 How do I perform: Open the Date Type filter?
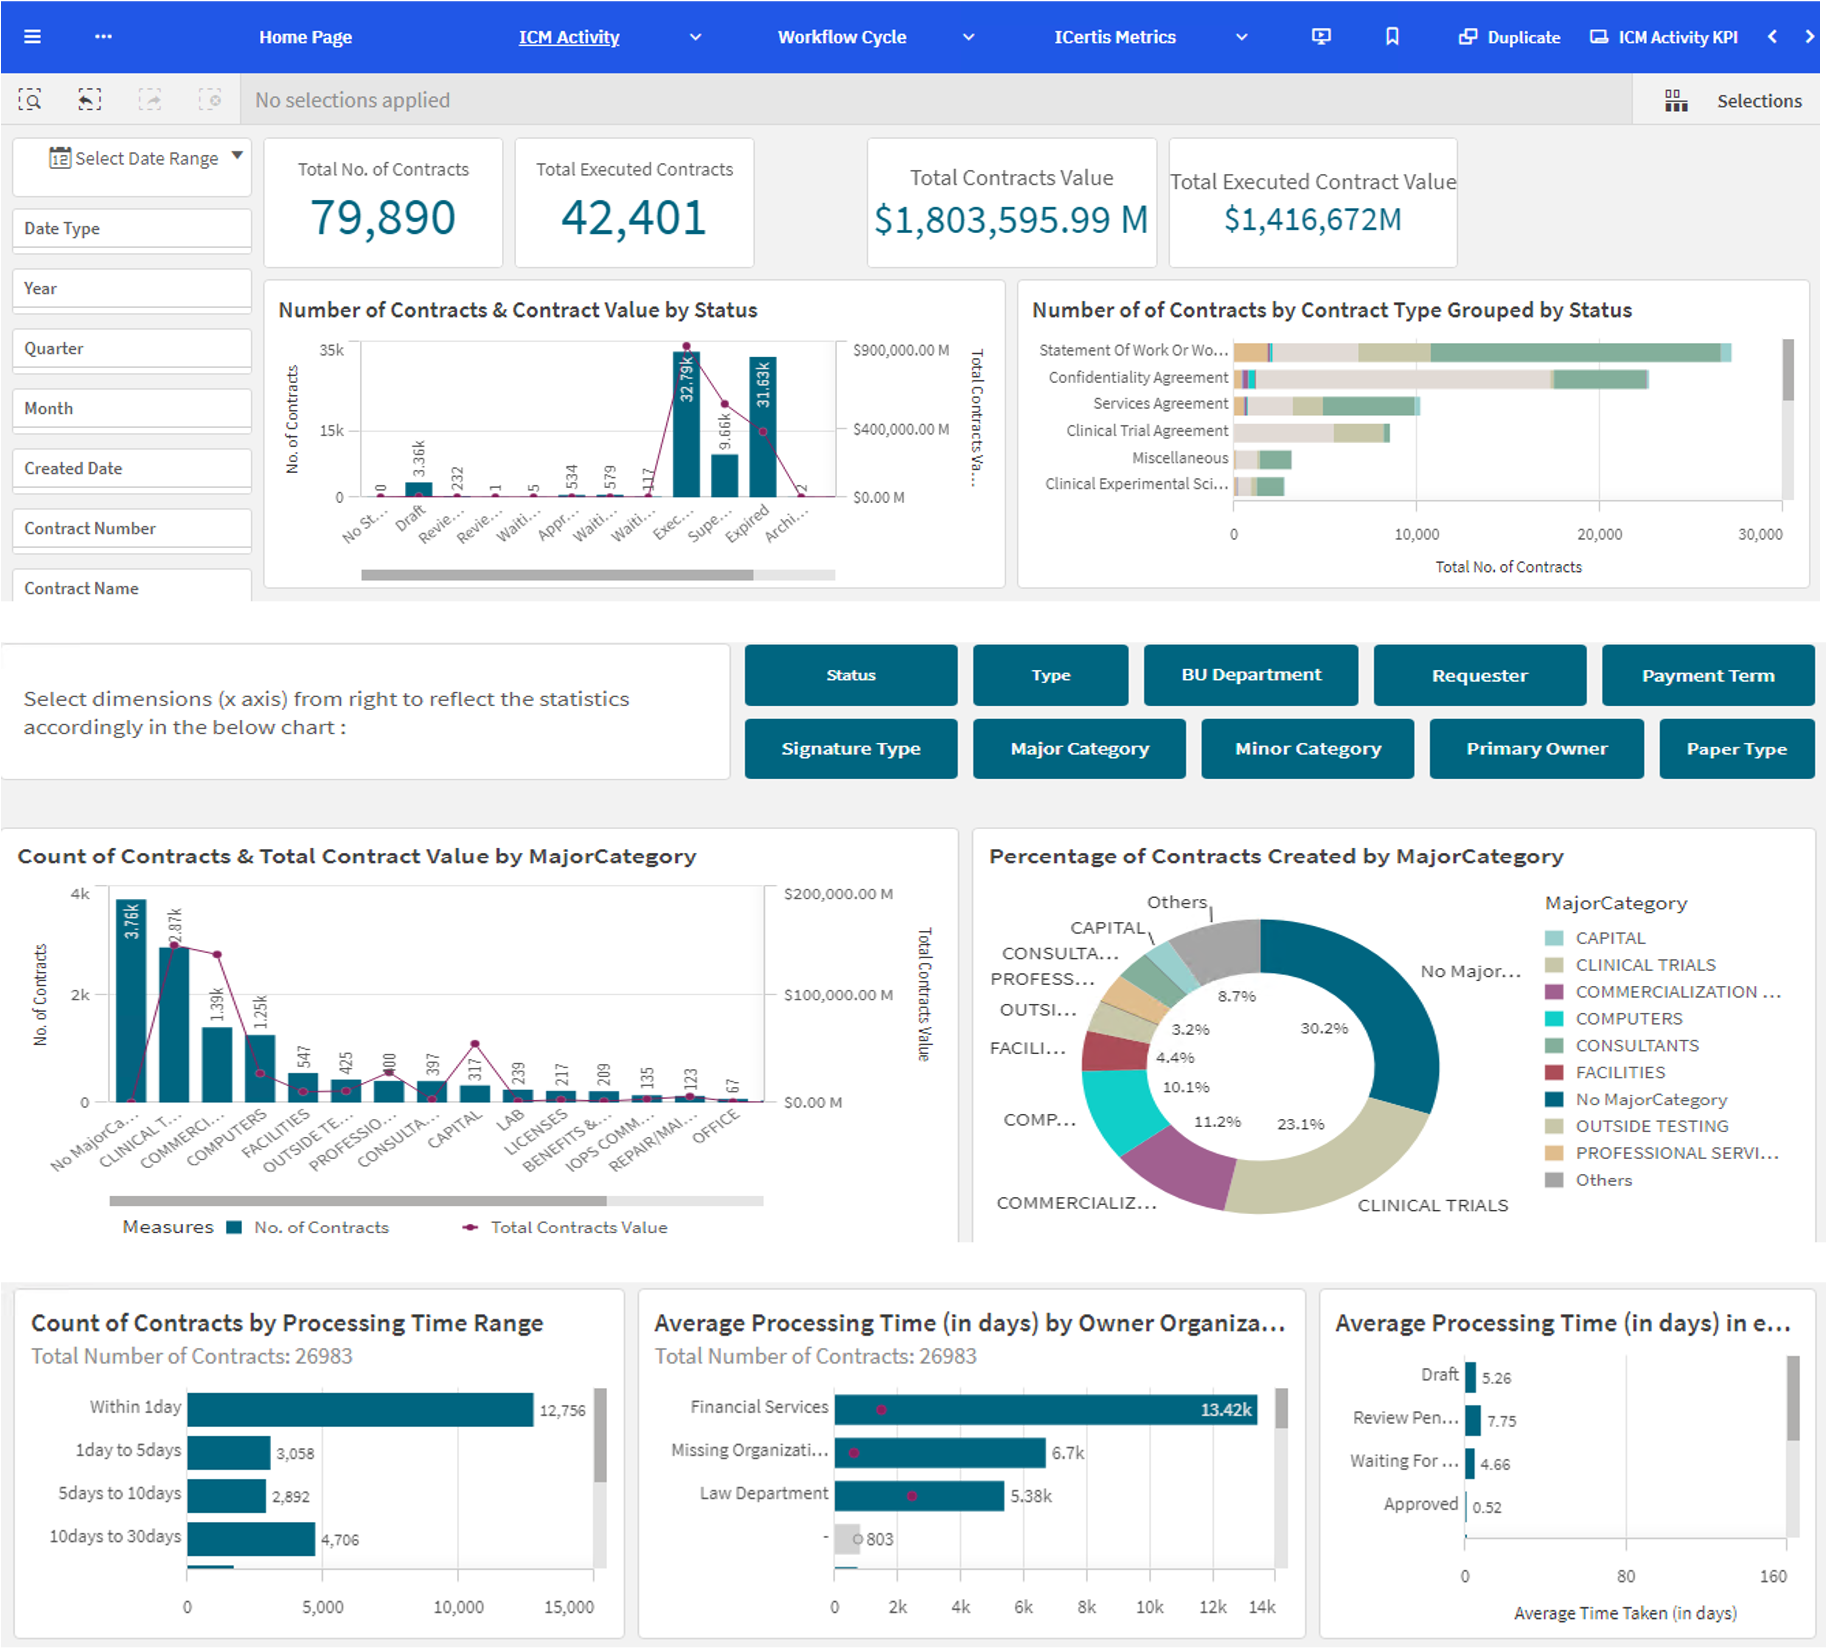[x=132, y=228]
